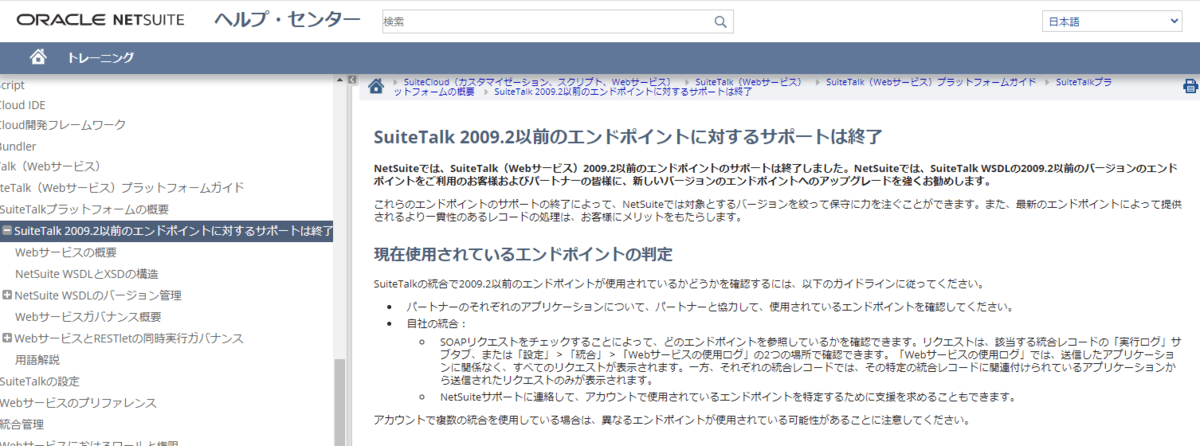Collapse the sidebar with splitter arrow
This screenshot has height=446, width=1200.
pyautogui.click(x=353, y=78)
